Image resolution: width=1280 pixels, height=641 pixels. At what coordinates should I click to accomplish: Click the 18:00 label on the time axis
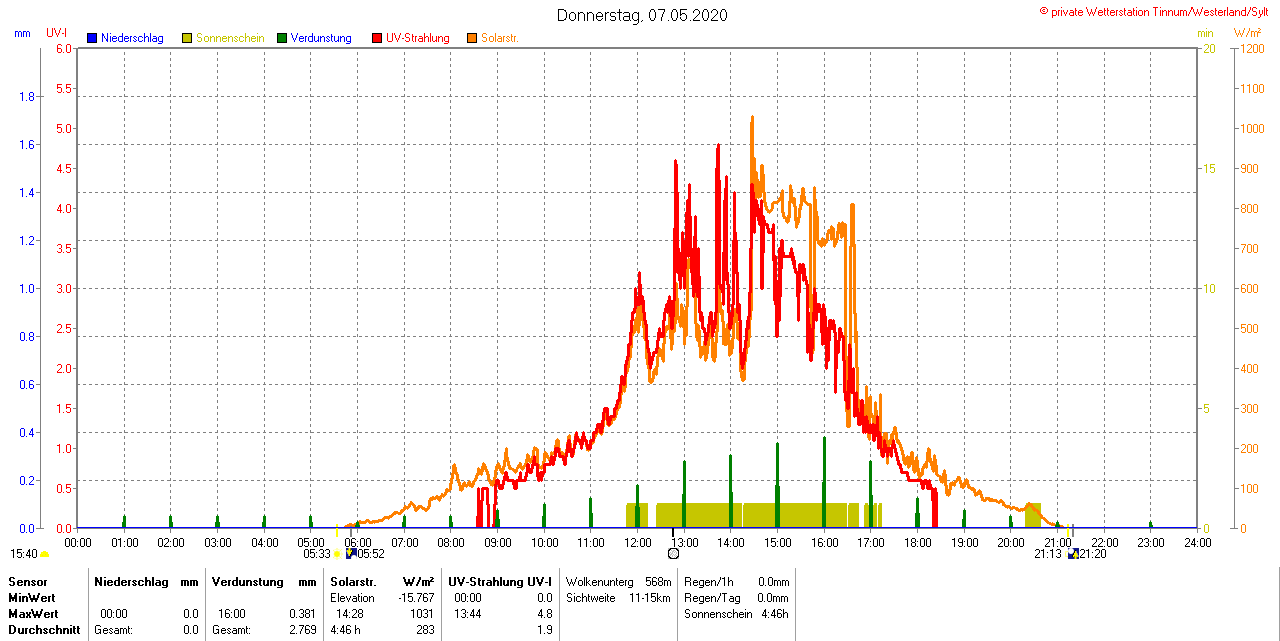click(x=917, y=543)
